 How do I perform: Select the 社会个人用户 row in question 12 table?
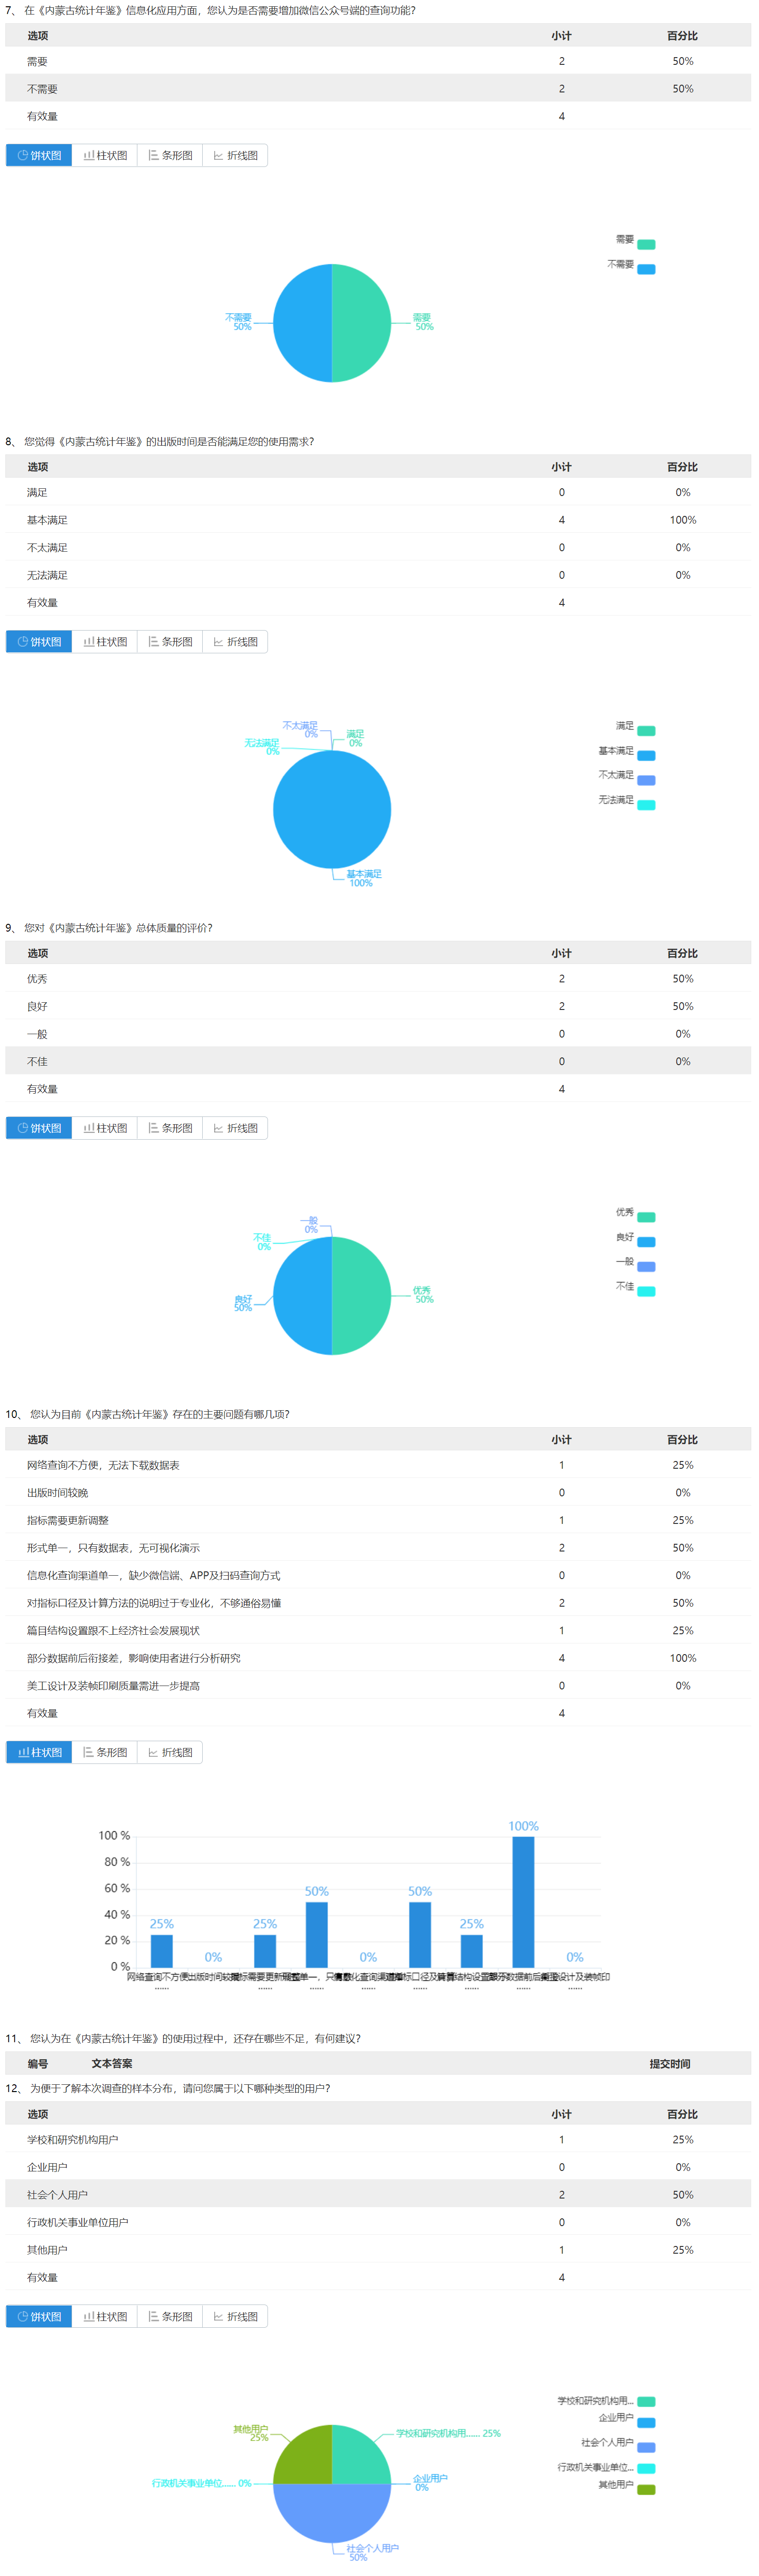click(x=378, y=2195)
